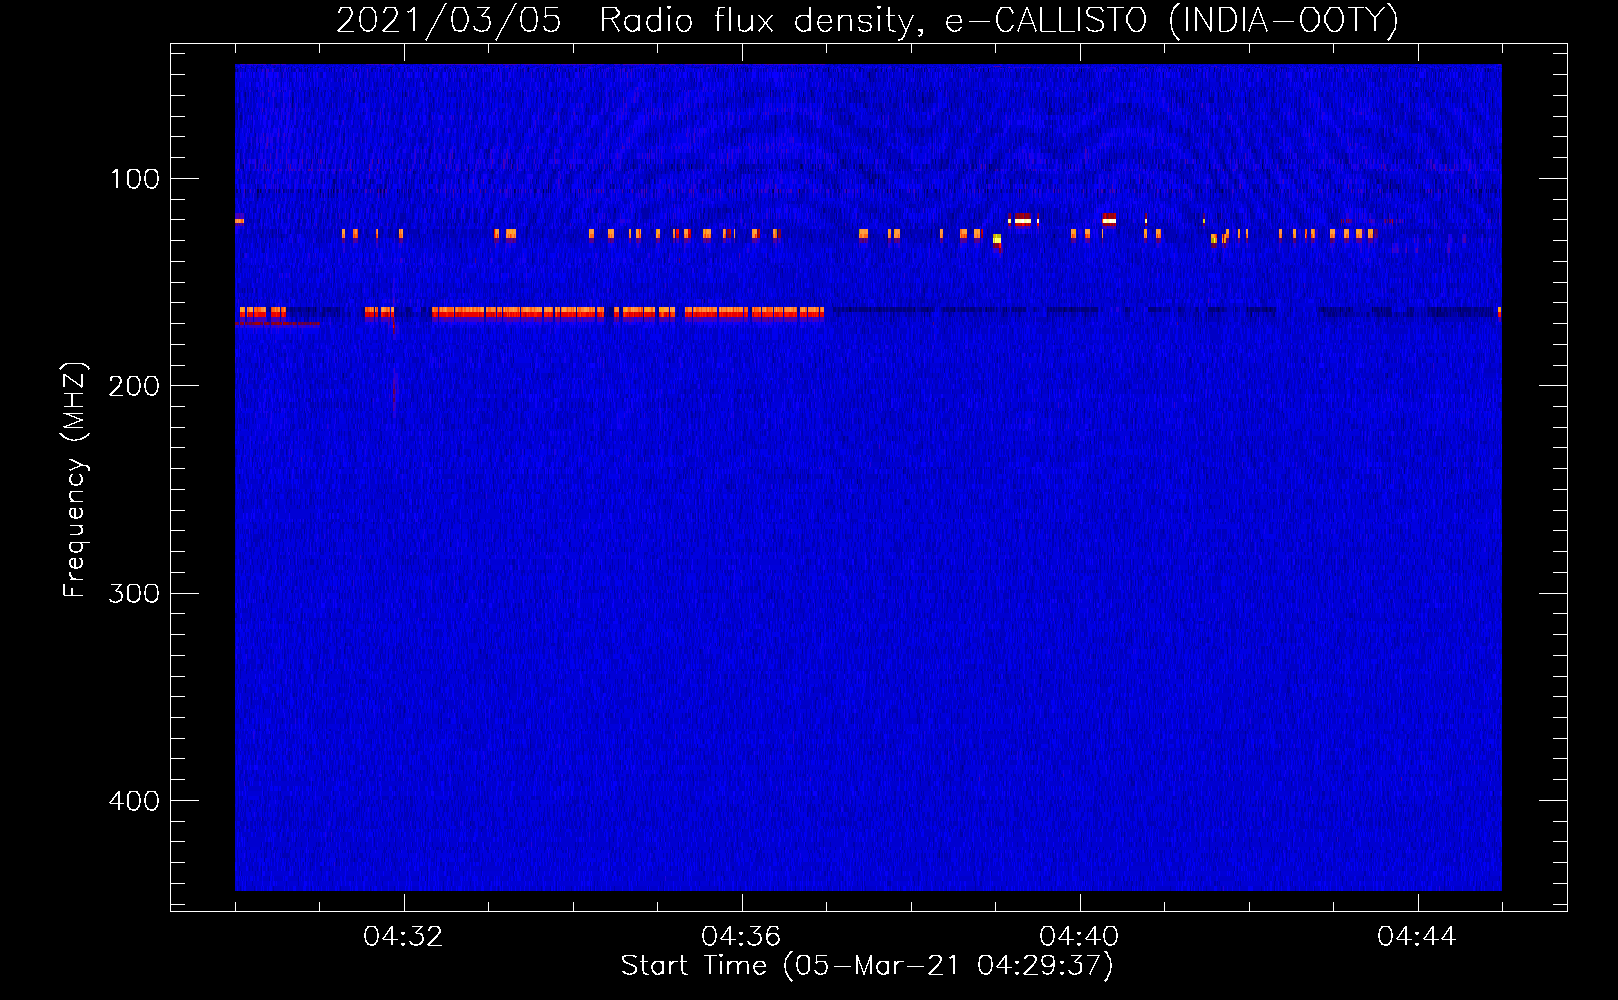Image resolution: width=1618 pixels, height=1000 pixels.
Task: Click the 04:40 time tick label
Action: click(1079, 937)
